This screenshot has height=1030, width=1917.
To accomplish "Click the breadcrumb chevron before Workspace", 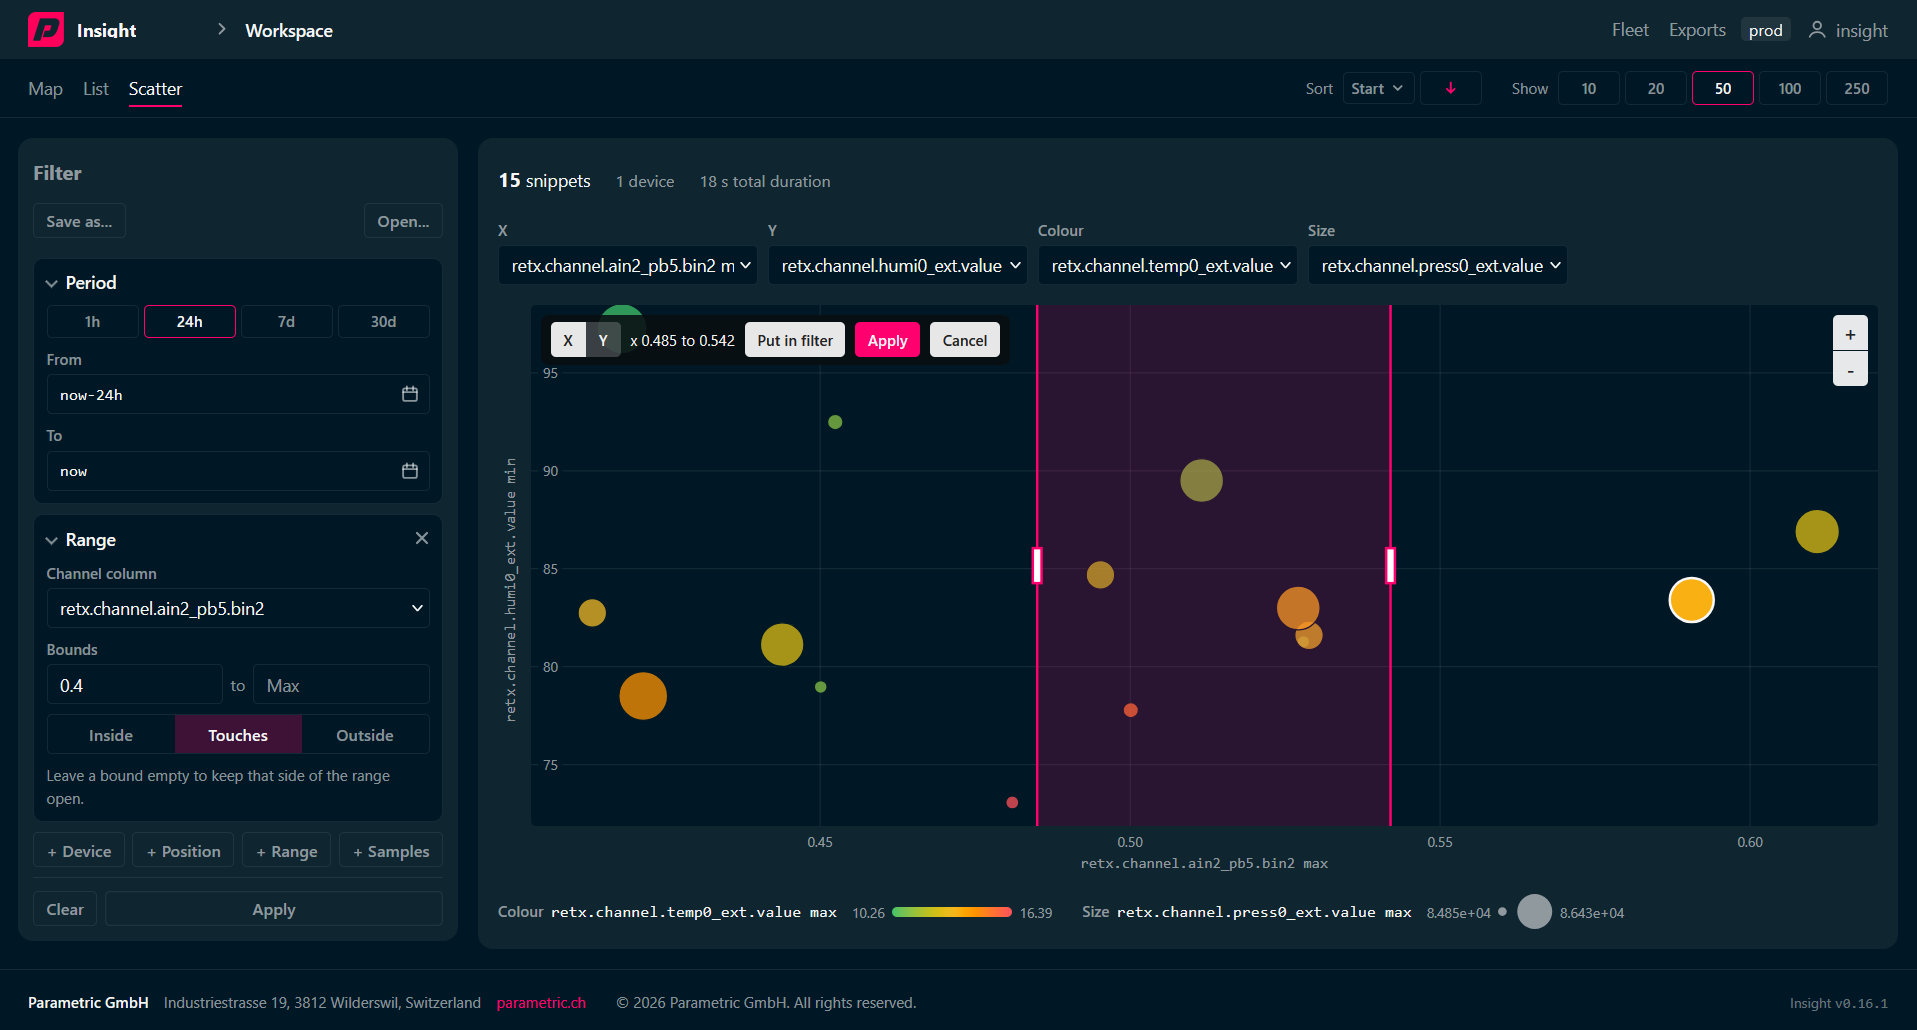I will (221, 30).
